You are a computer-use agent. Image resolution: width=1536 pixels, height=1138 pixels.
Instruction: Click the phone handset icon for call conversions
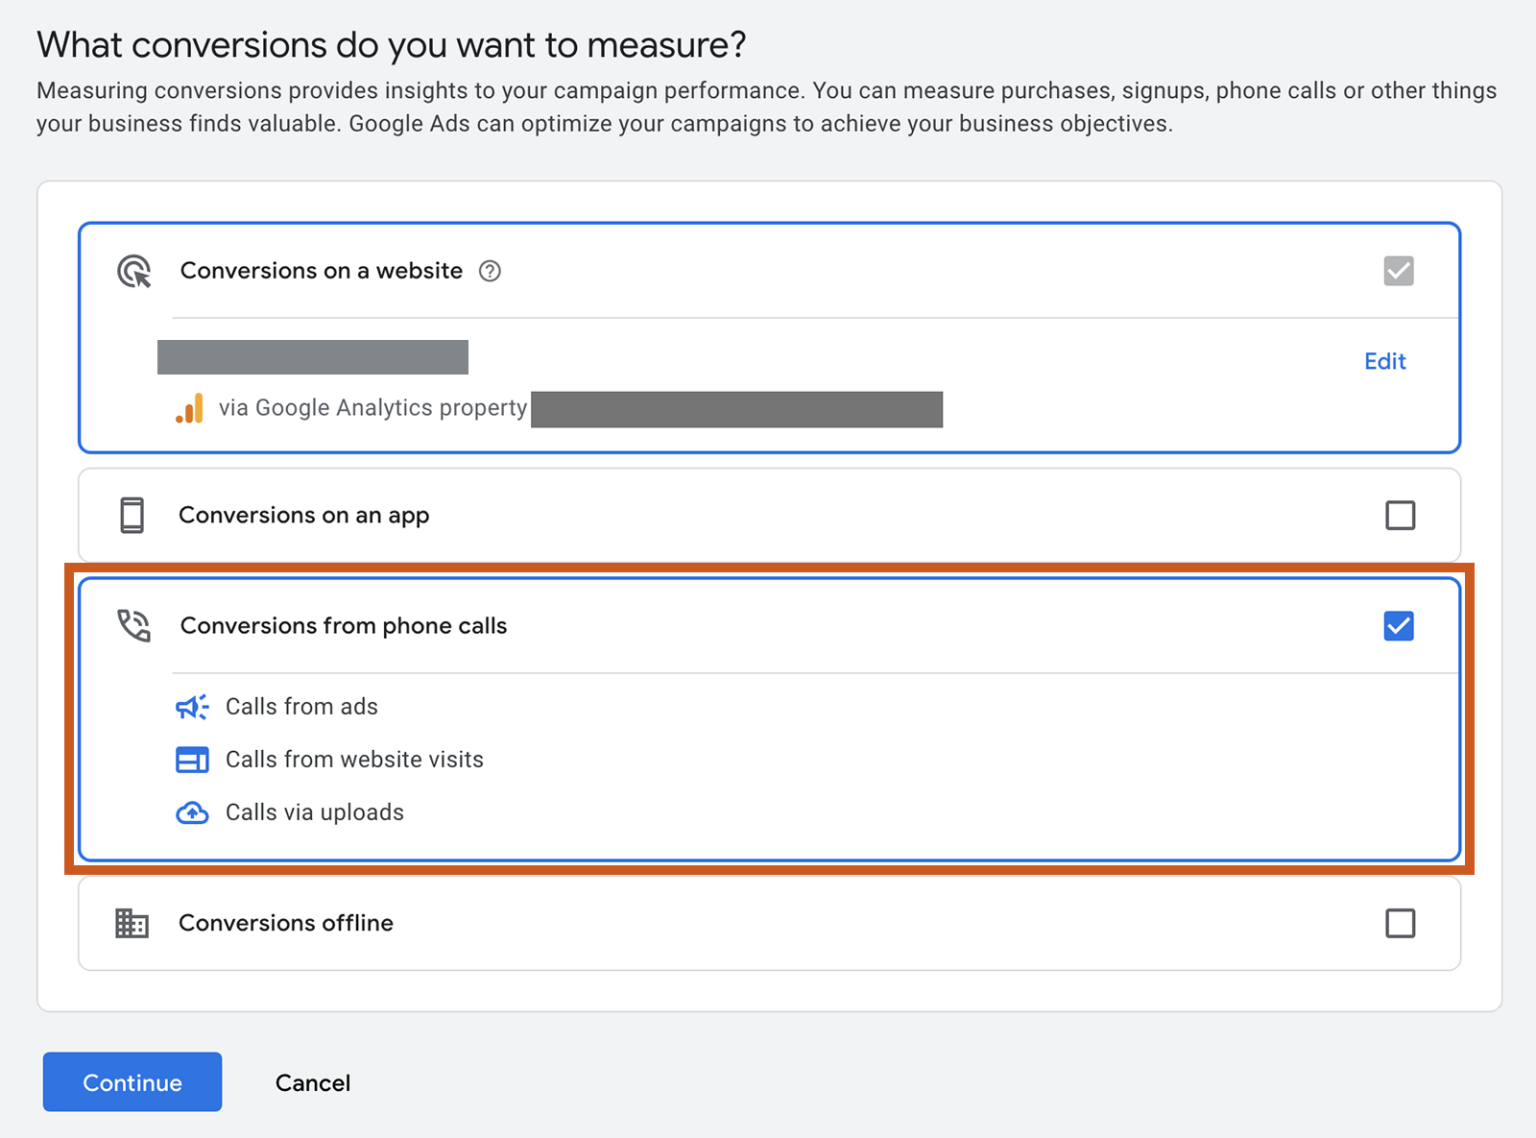(x=131, y=625)
